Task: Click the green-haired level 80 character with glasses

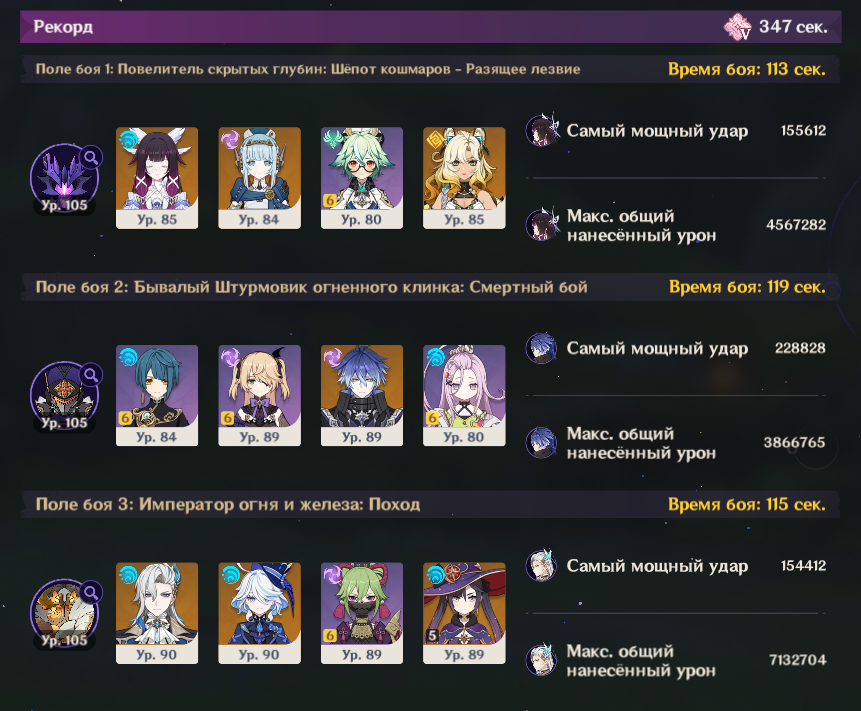Action: tap(362, 178)
